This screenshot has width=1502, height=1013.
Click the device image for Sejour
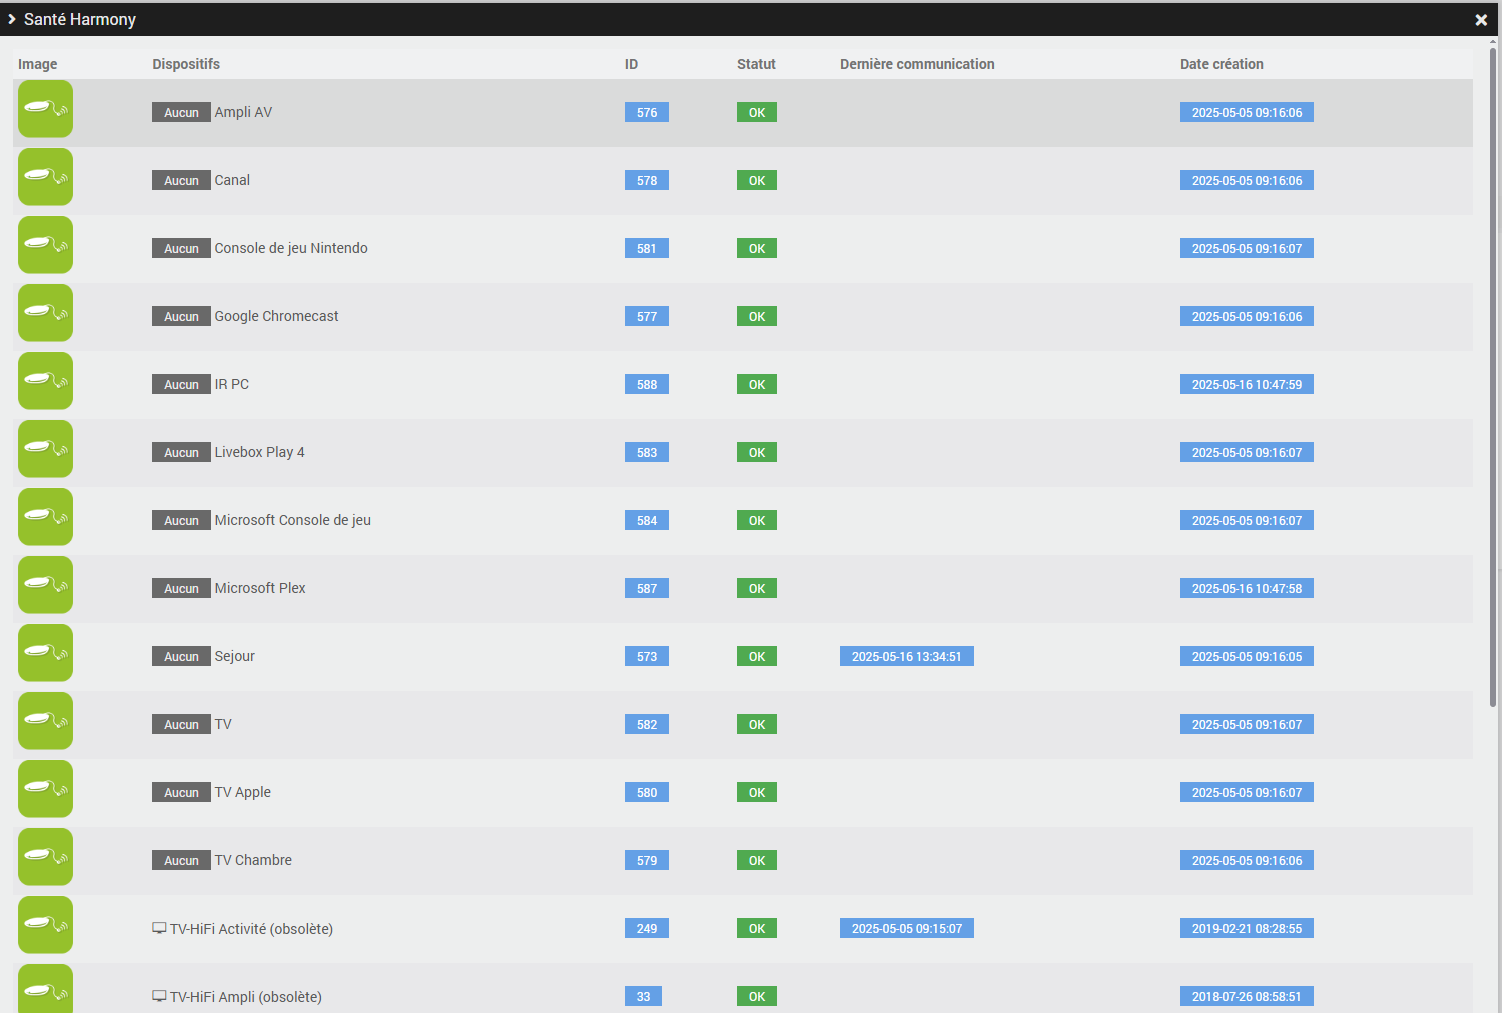45,653
